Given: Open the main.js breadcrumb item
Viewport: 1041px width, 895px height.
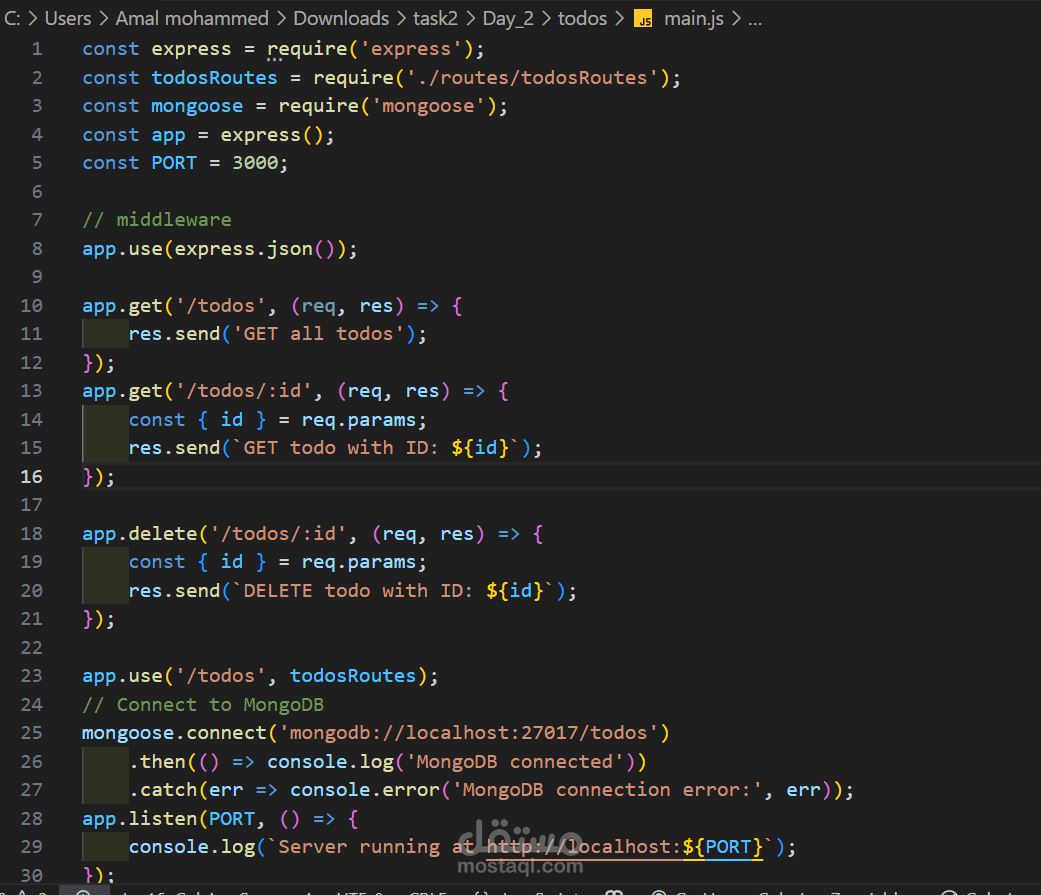Looking at the screenshot, I should tap(694, 19).
